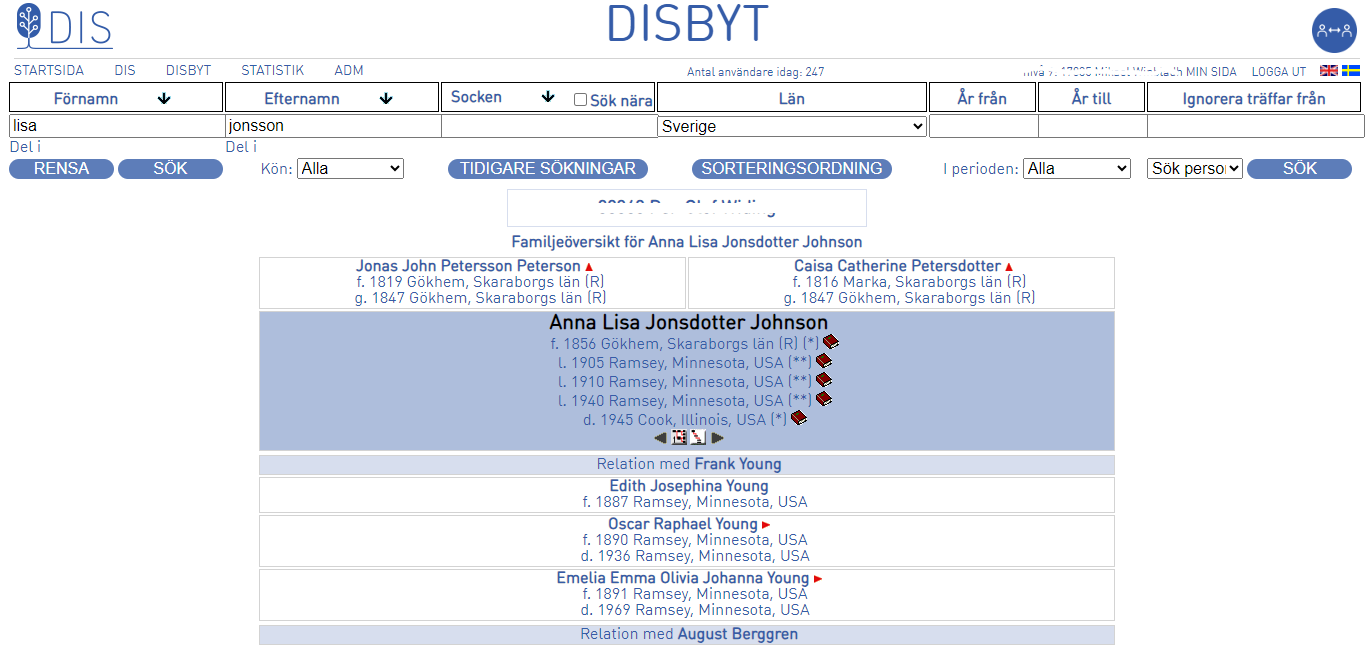The image size is (1372, 655).
Task: Go to STARTSIDA in navigation
Action: pos(49,71)
